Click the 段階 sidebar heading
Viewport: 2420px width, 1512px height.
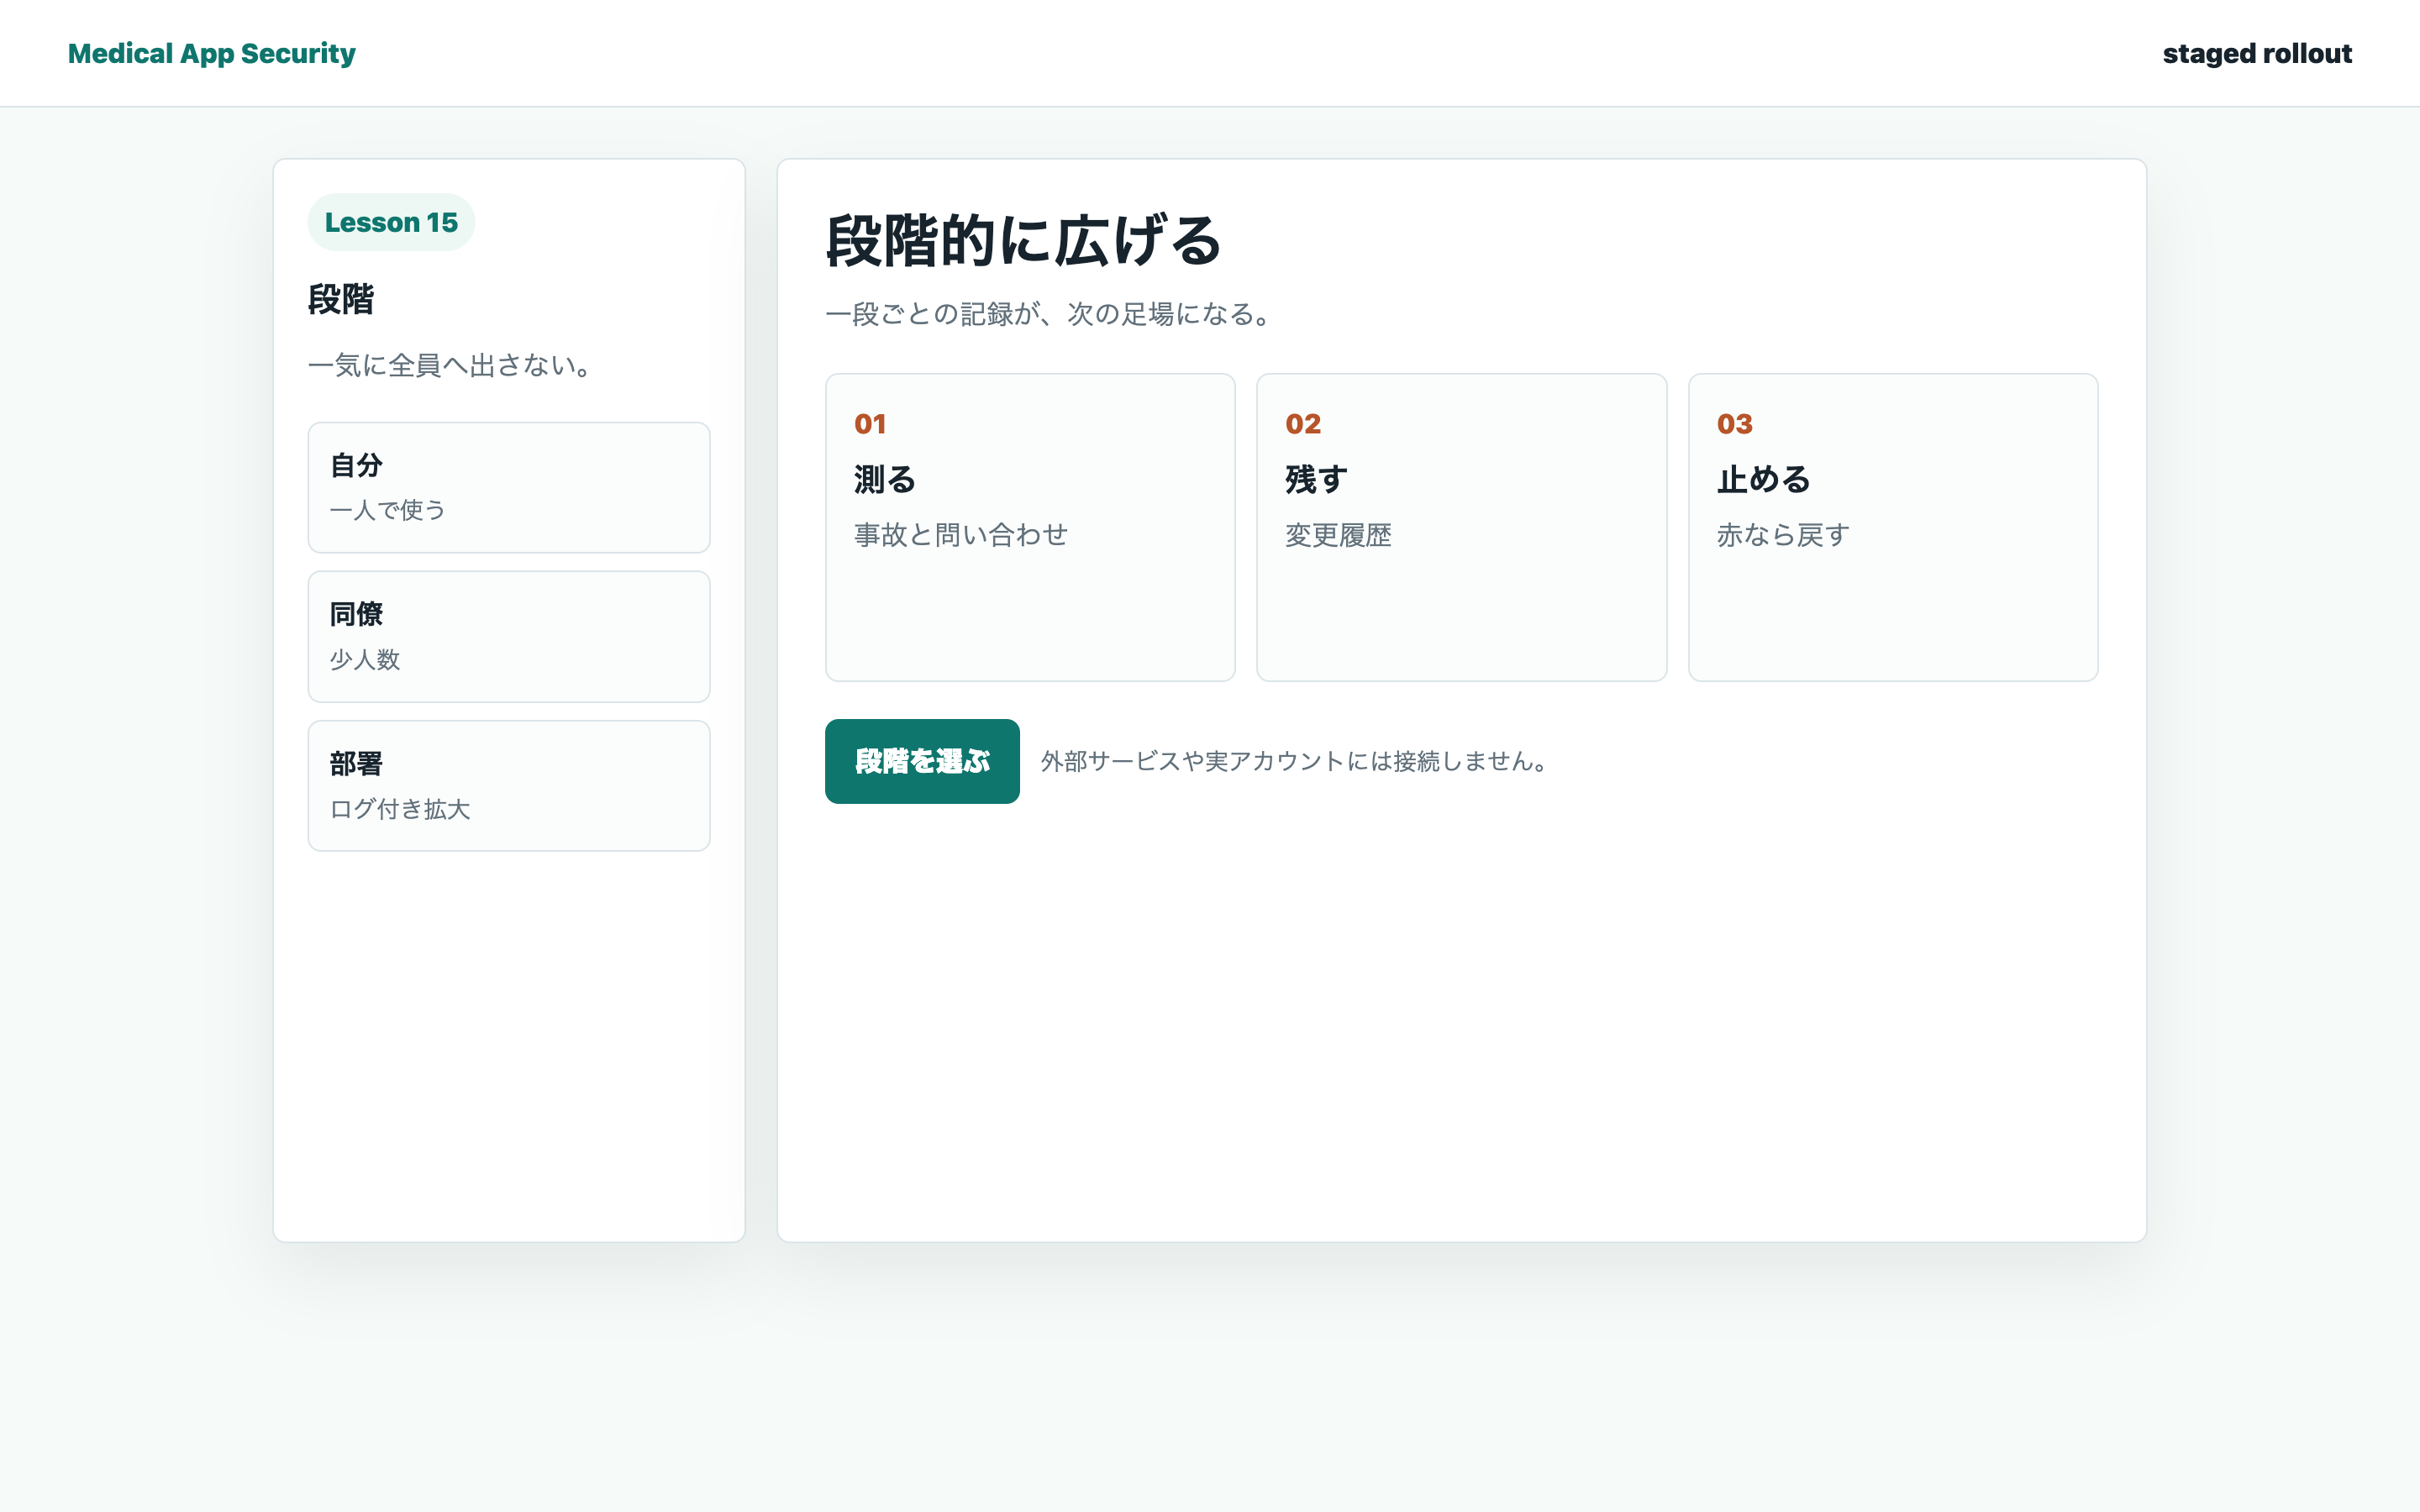pos(341,299)
